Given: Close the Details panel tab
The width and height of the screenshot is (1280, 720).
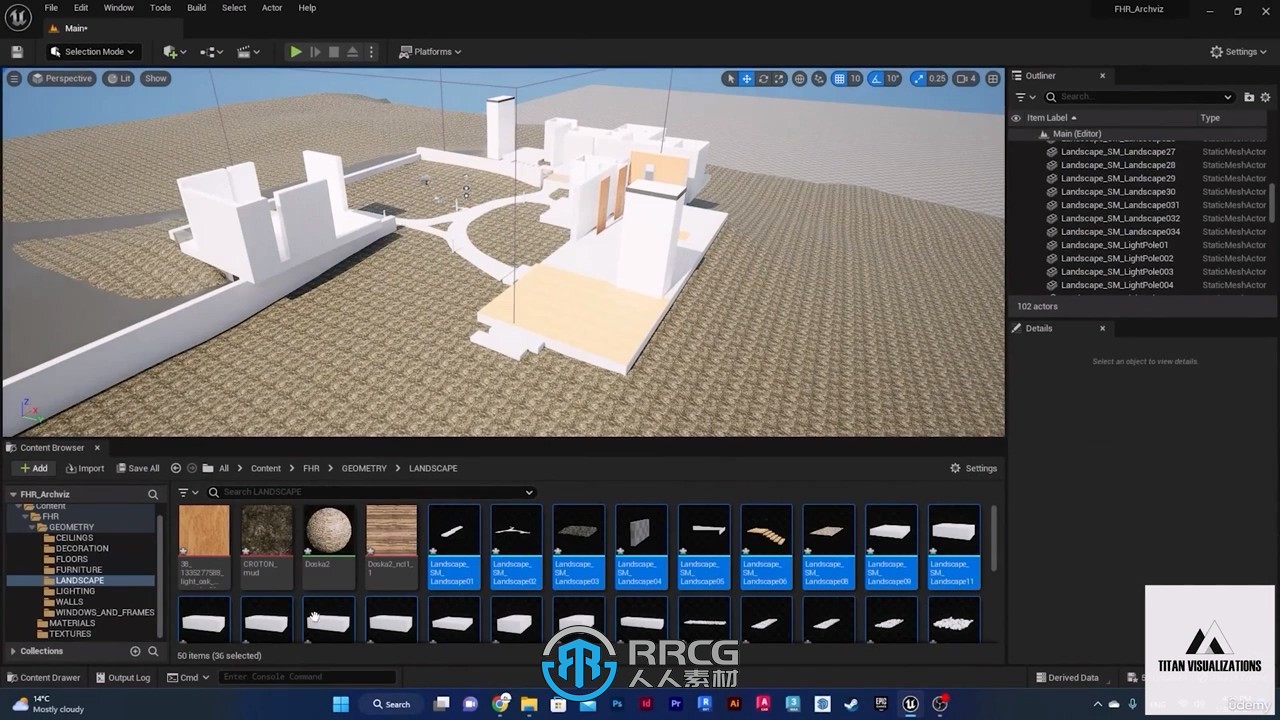Looking at the screenshot, I should (x=1103, y=328).
